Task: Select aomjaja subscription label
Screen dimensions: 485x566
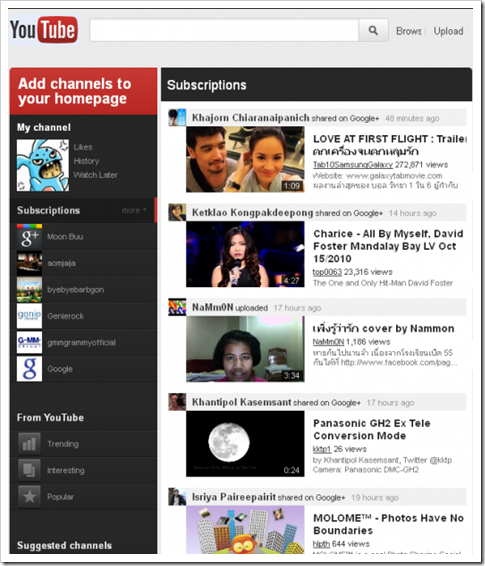Action: [61, 263]
